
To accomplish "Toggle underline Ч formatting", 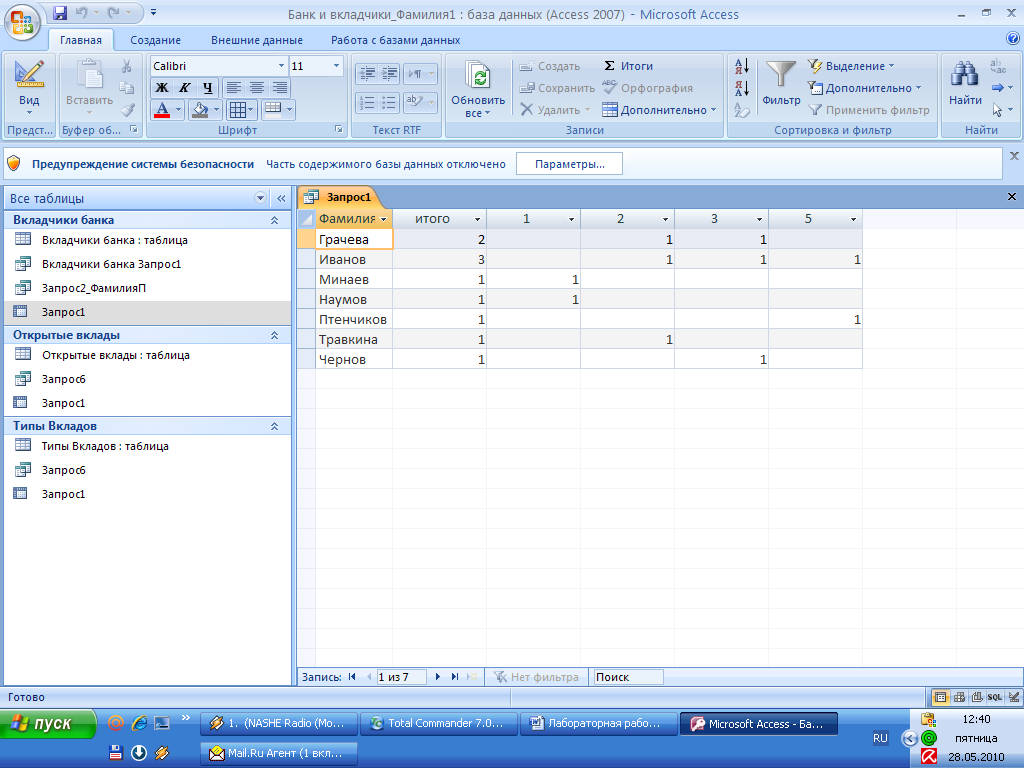I will (208, 88).
